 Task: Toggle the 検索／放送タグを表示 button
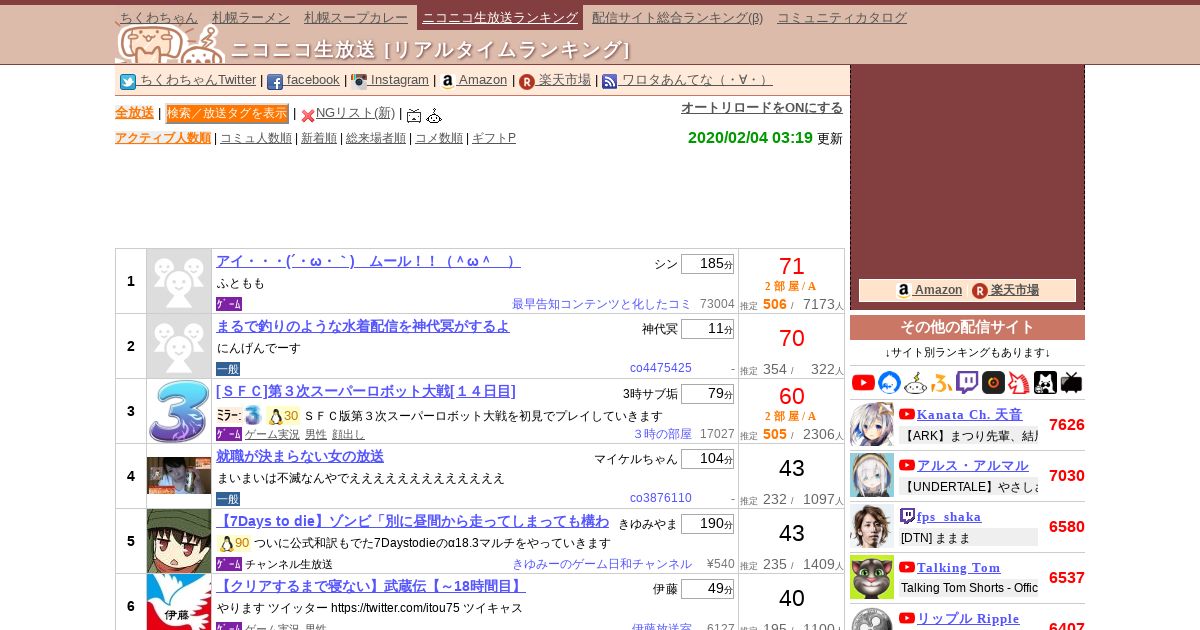click(x=227, y=113)
